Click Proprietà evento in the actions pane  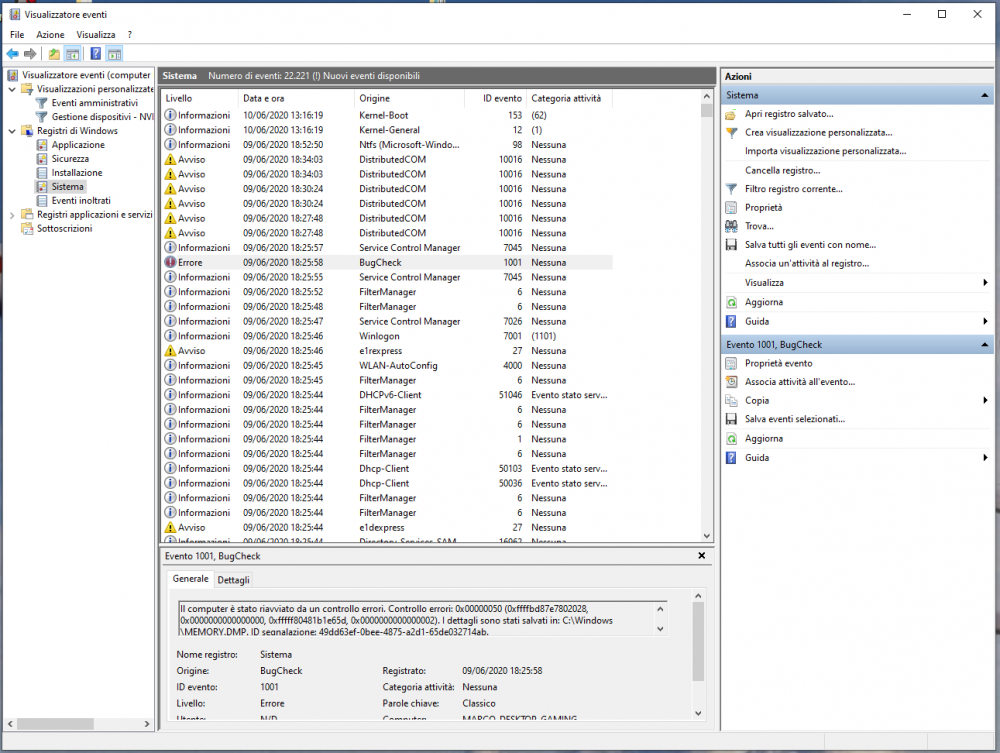778,364
